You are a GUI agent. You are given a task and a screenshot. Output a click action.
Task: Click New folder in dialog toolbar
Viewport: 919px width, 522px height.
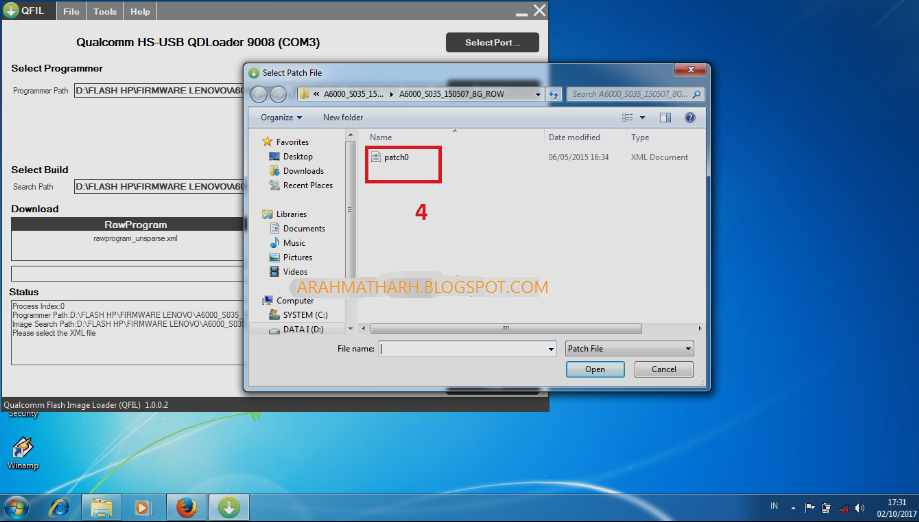(343, 117)
